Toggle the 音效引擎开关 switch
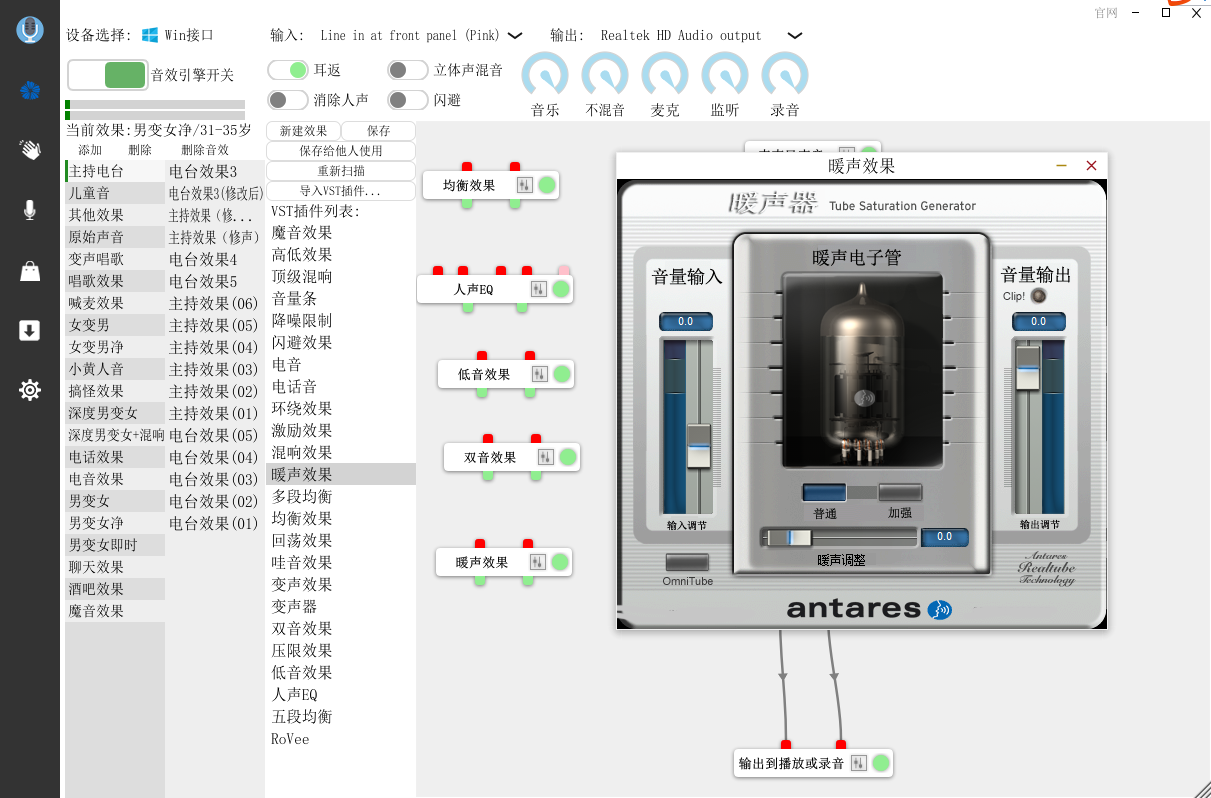 point(107,75)
